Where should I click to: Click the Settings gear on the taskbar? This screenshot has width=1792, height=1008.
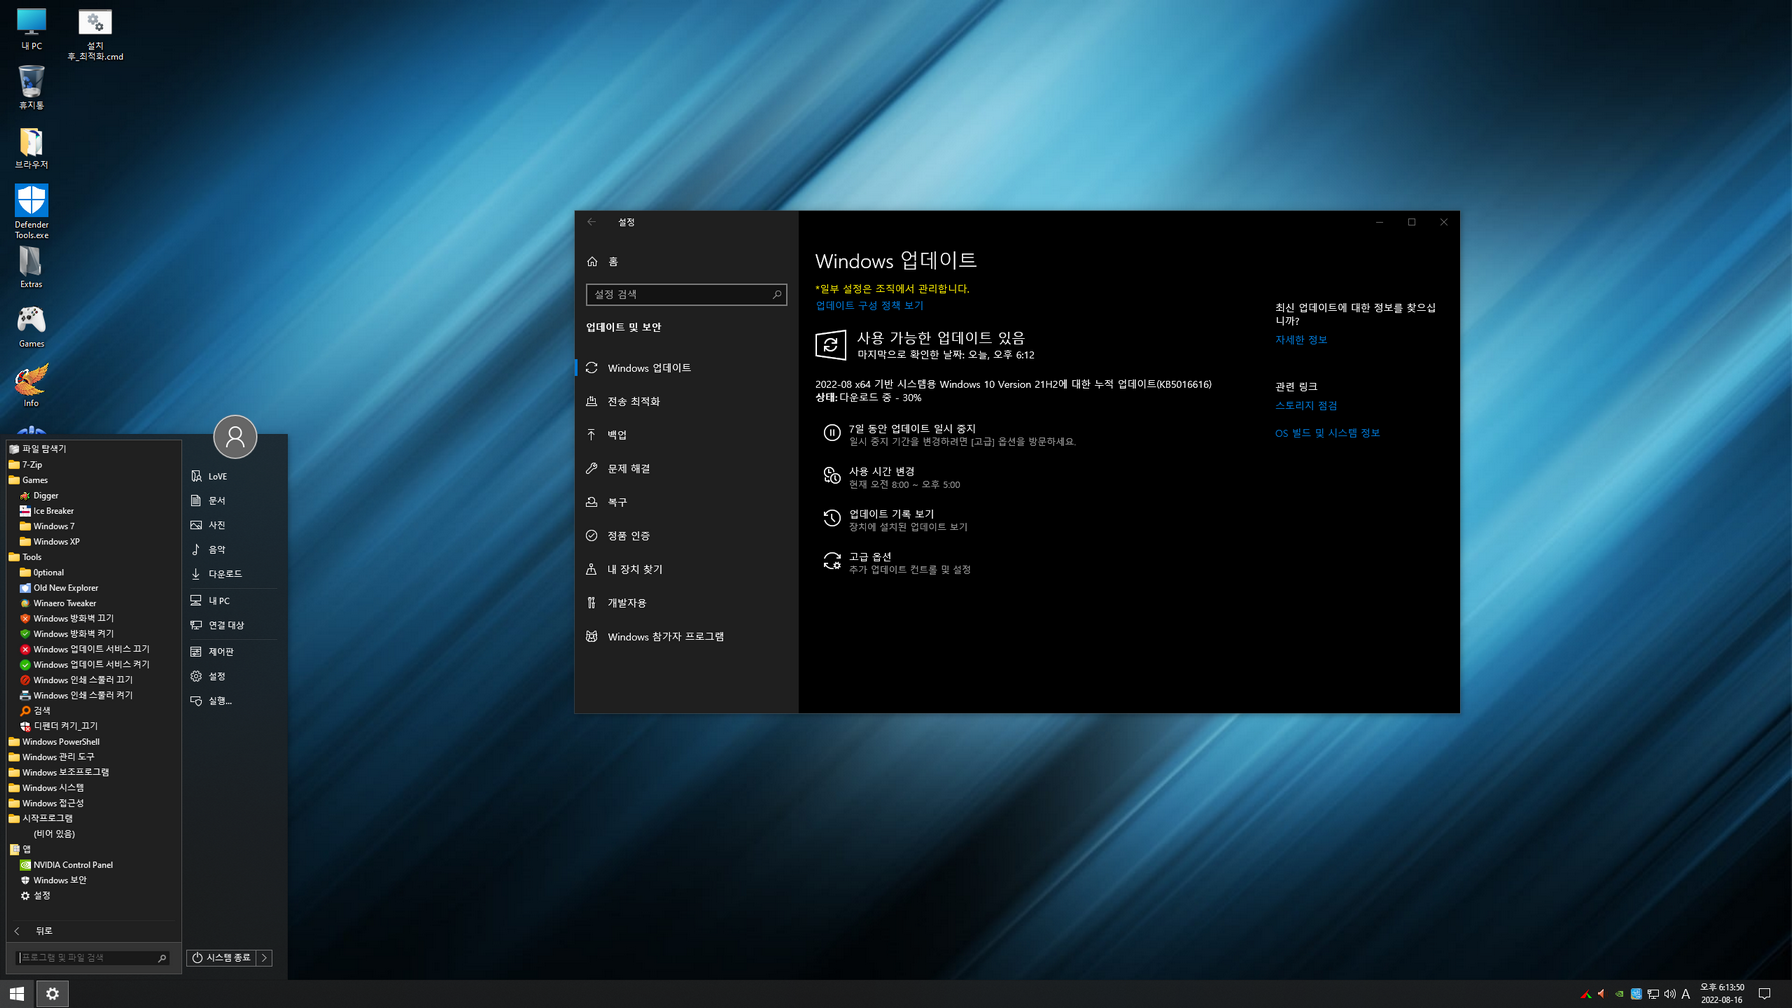click(x=52, y=993)
